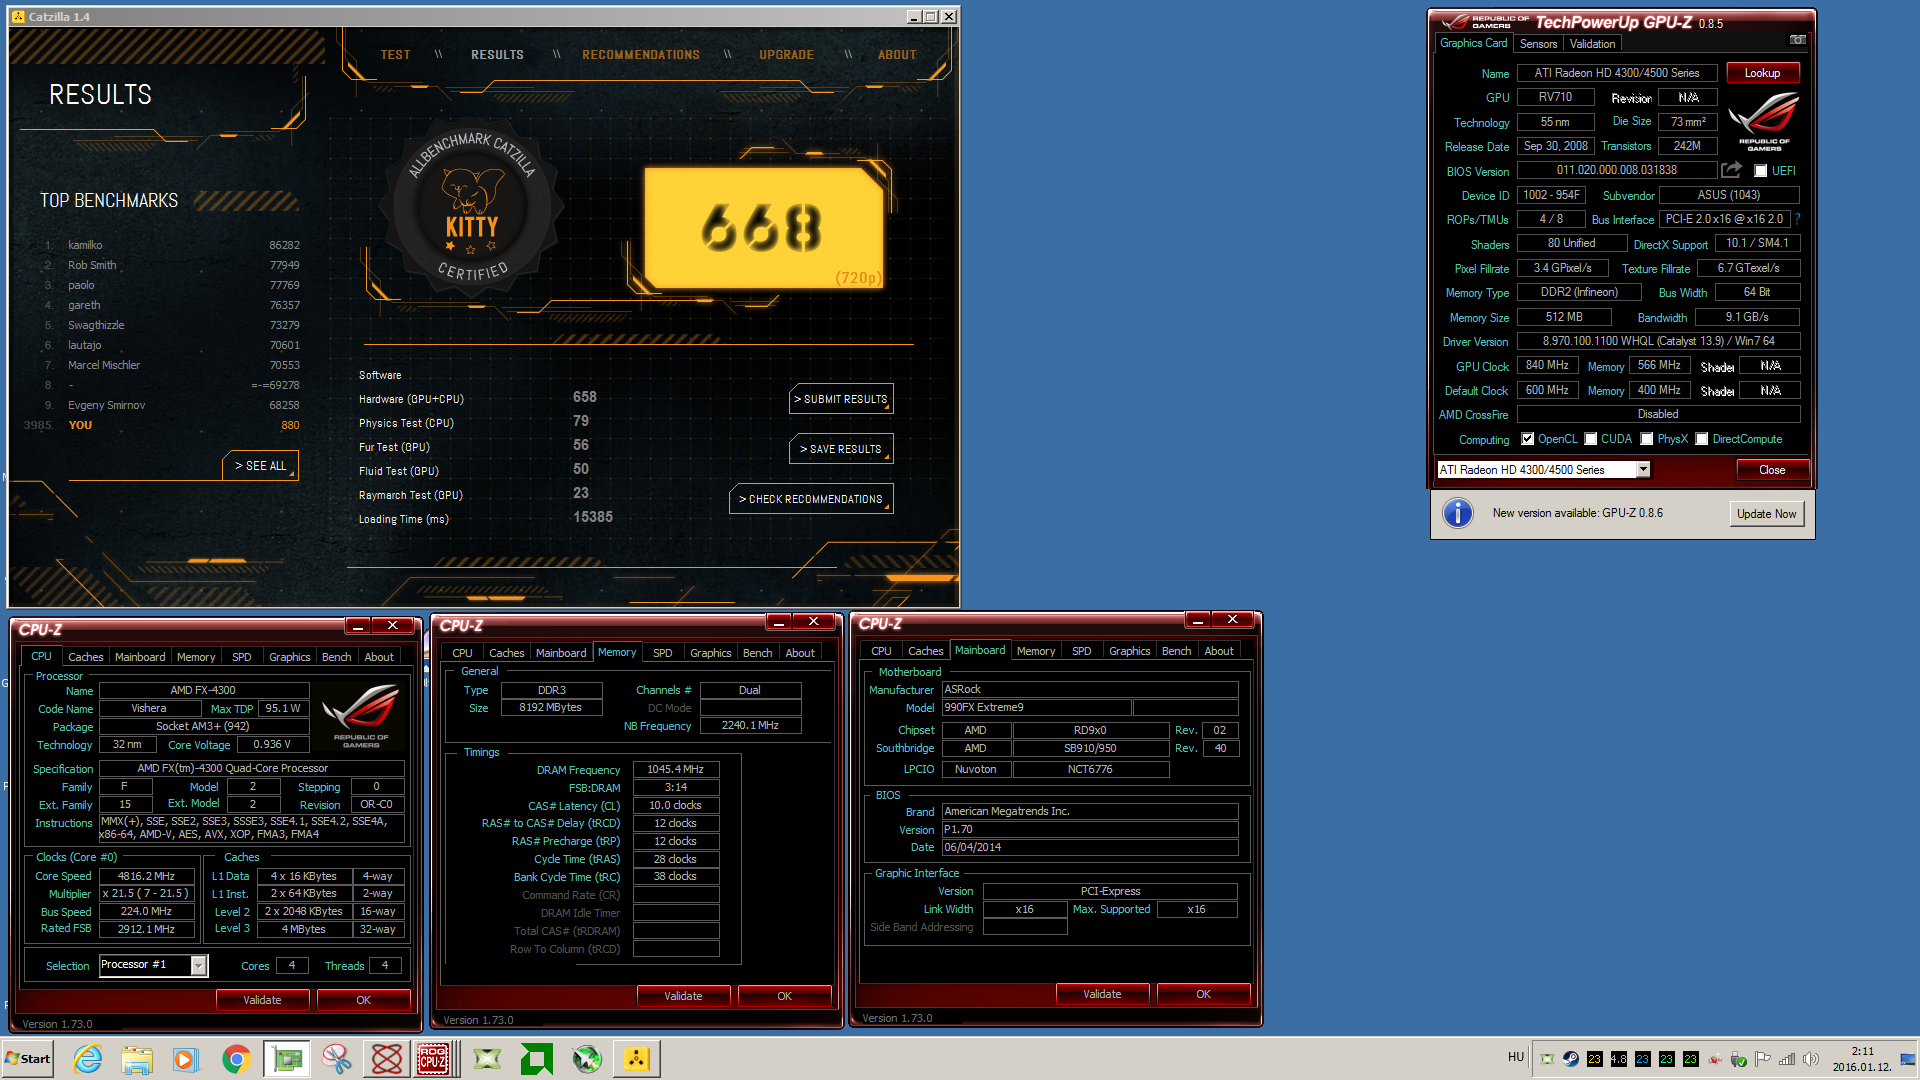Click Update Now in GPU-Z
This screenshot has width=1920, height=1080.
1766,514
